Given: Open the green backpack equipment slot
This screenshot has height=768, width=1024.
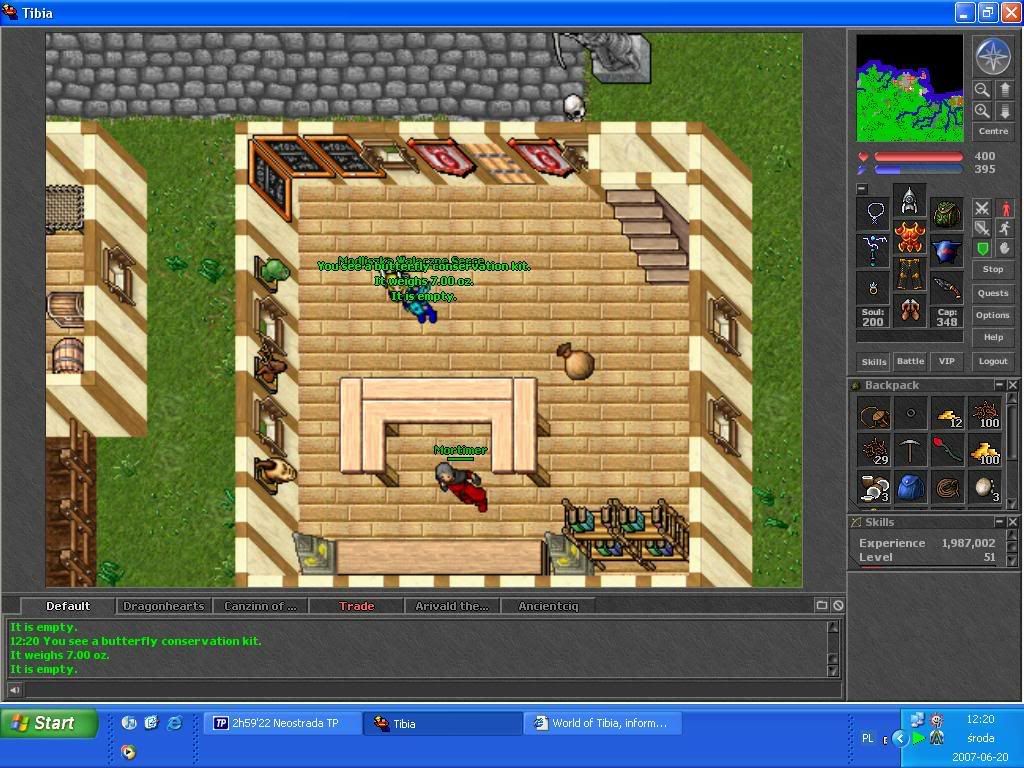Looking at the screenshot, I should click(x=946, y=213).
